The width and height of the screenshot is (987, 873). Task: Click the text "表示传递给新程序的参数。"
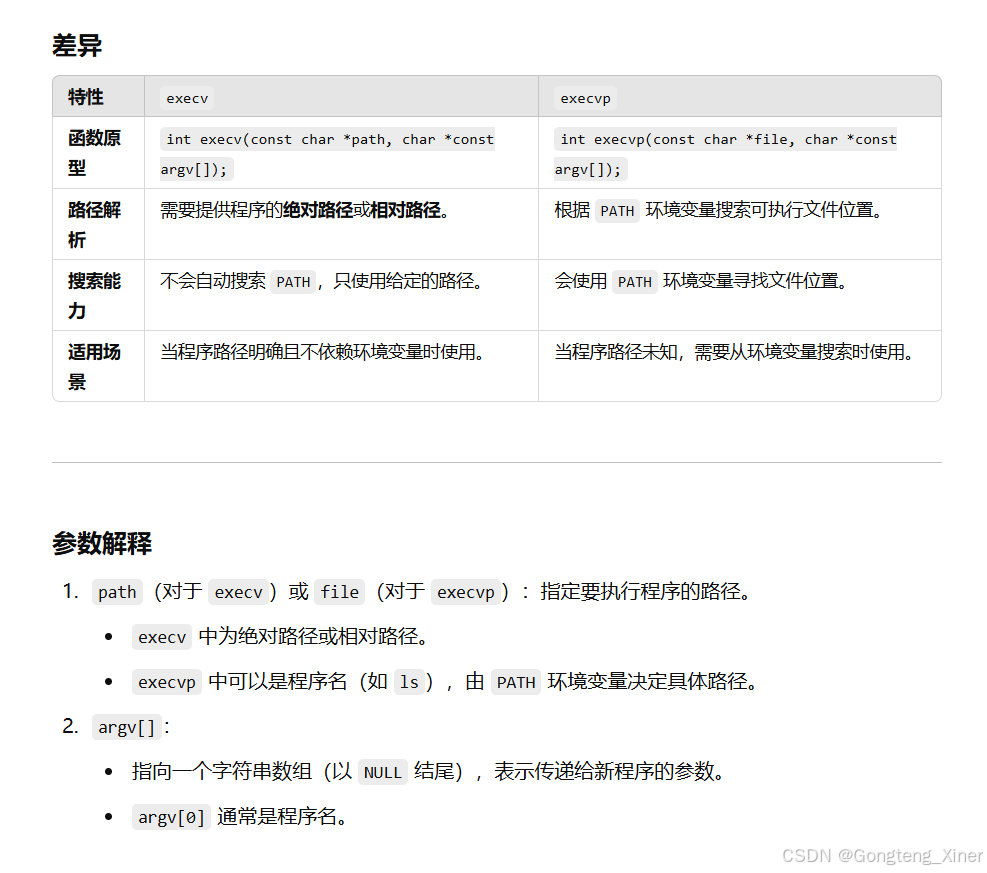609,772
